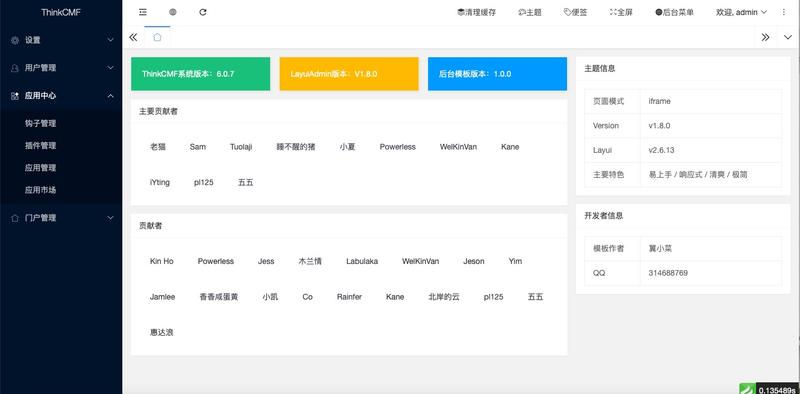The width and height of the screenshot is (800, 394).
Task: Click the refresh page icon
Action: pyautogui.click(x=203, y=12)
